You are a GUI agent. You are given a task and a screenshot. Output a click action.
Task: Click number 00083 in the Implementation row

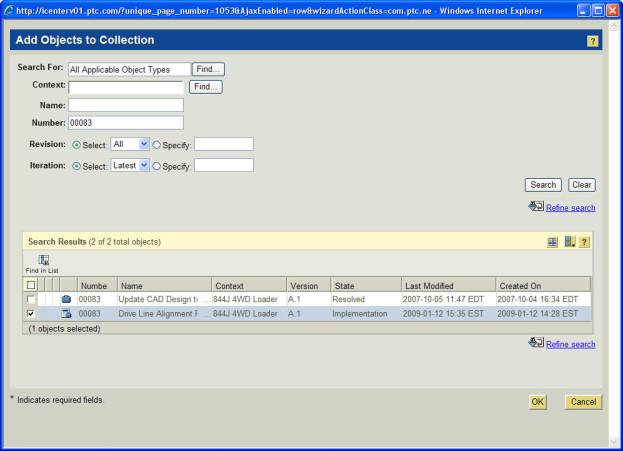(89, 314)
